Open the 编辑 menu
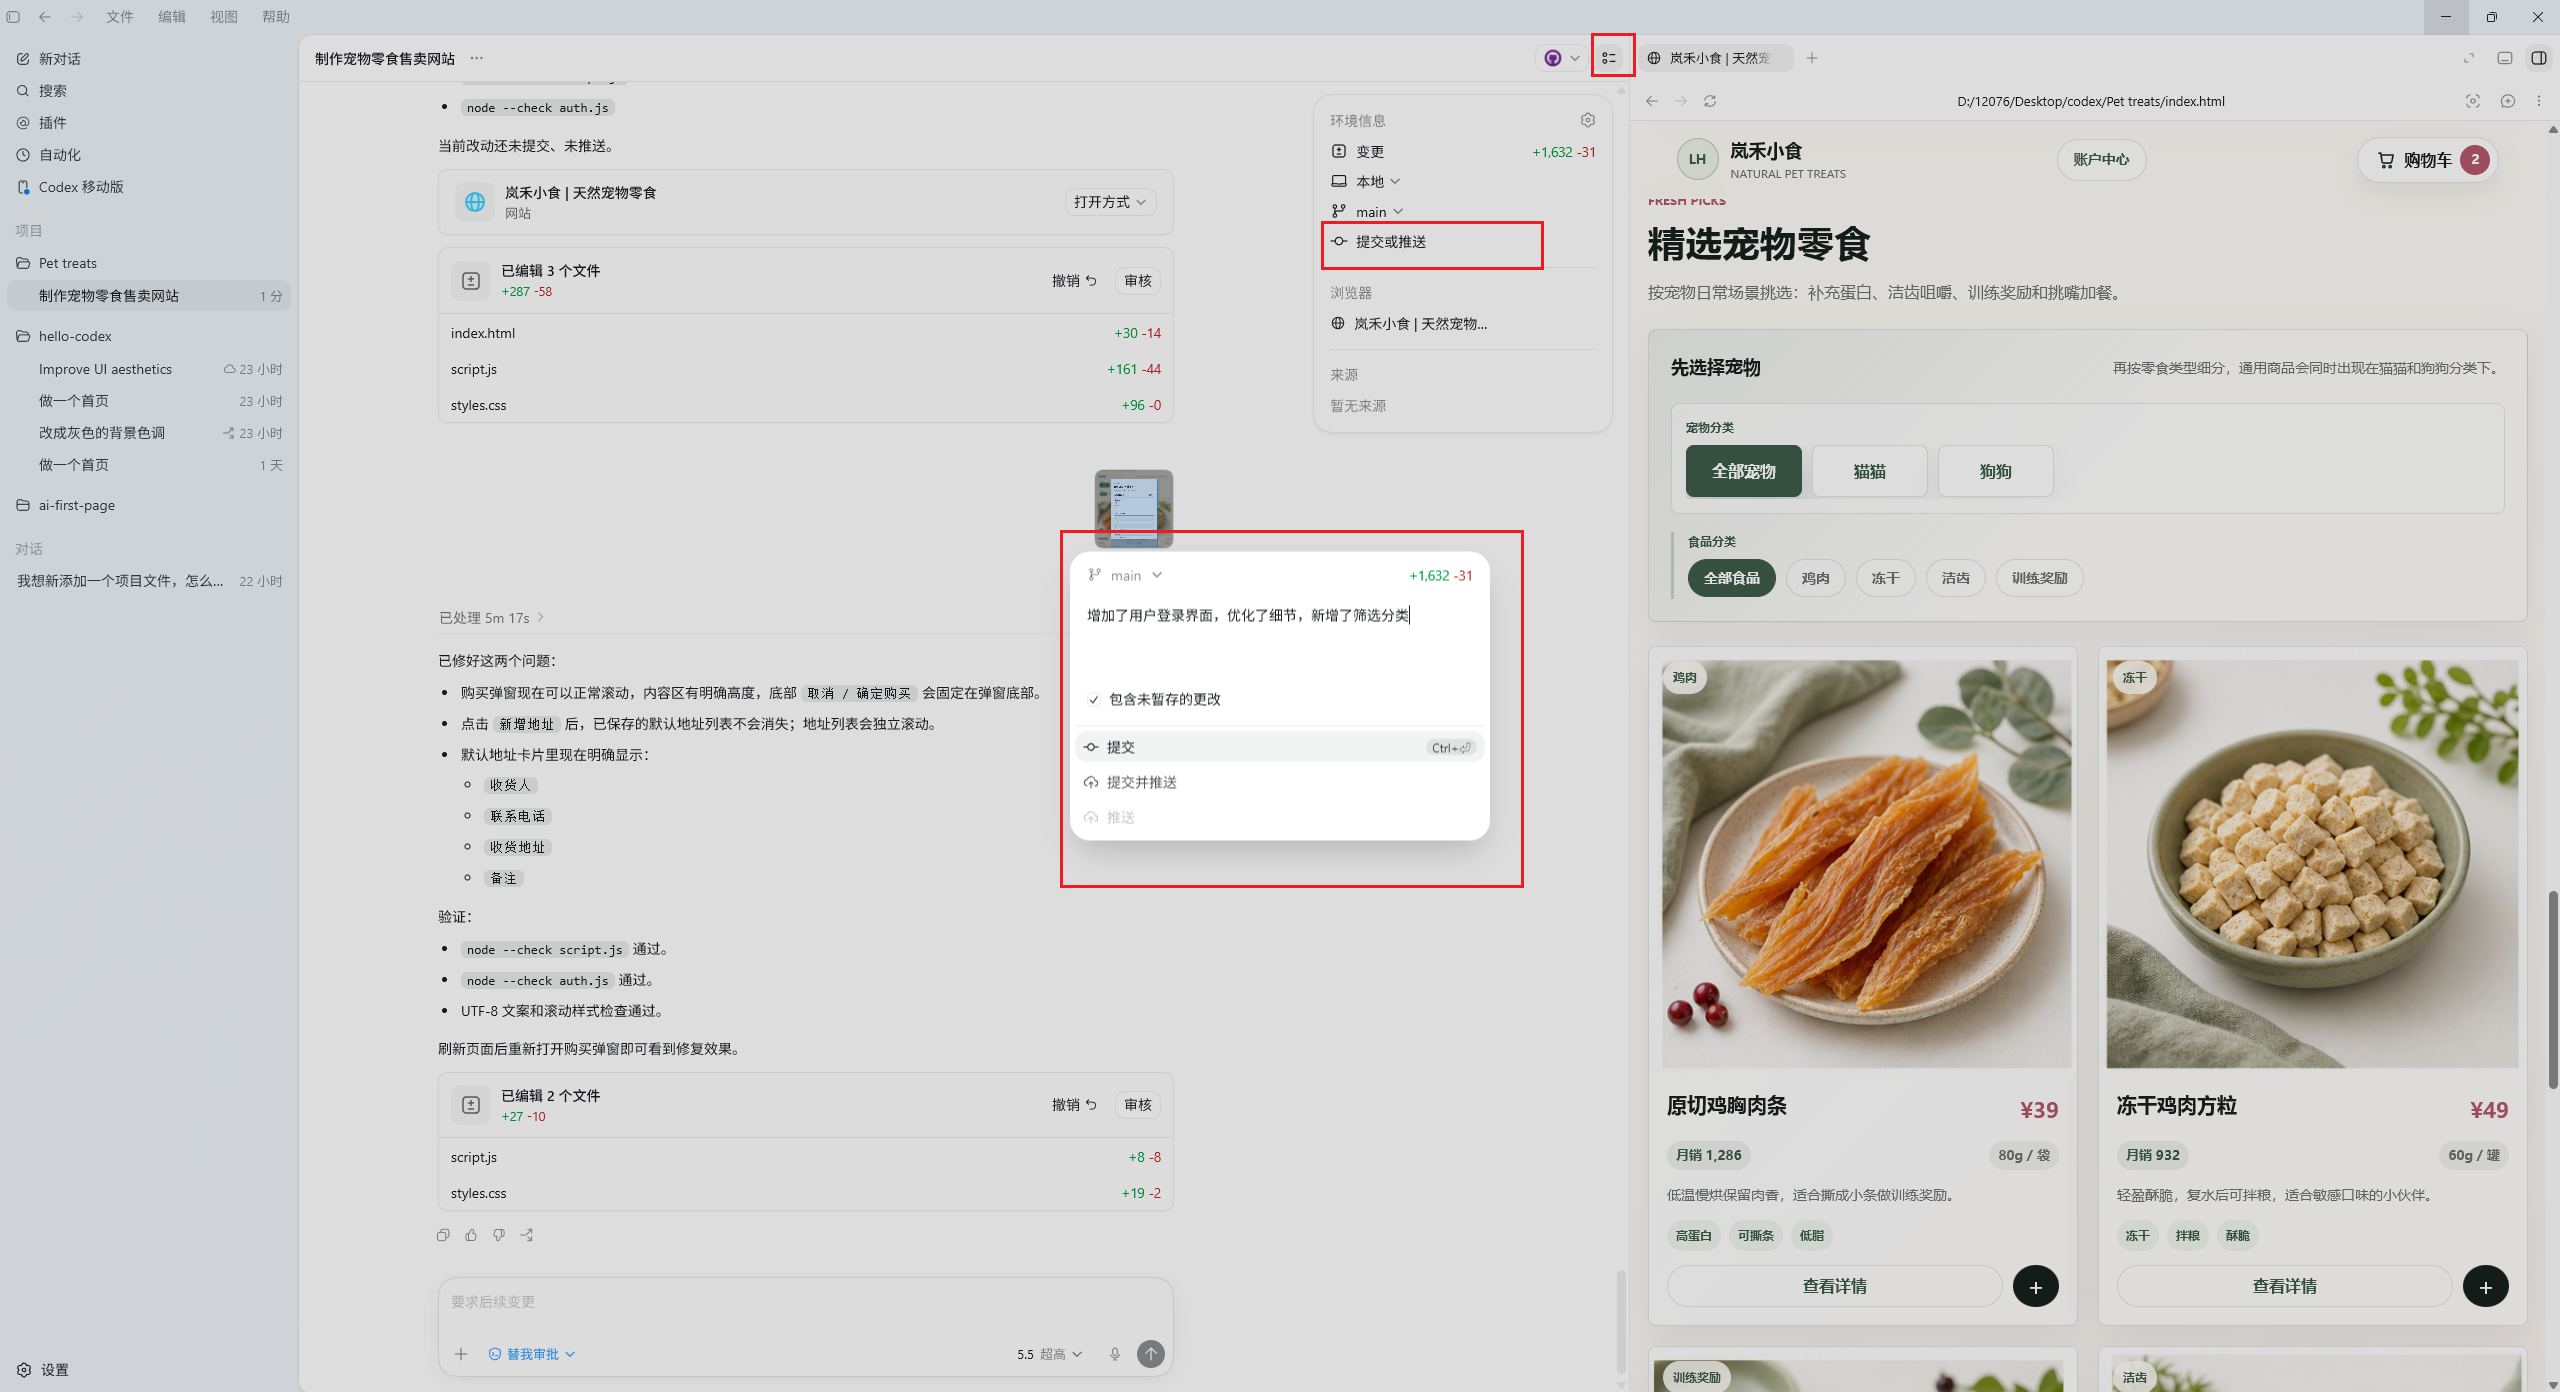The height and width of the screenshot is (1392, 2560). point(172,17)
